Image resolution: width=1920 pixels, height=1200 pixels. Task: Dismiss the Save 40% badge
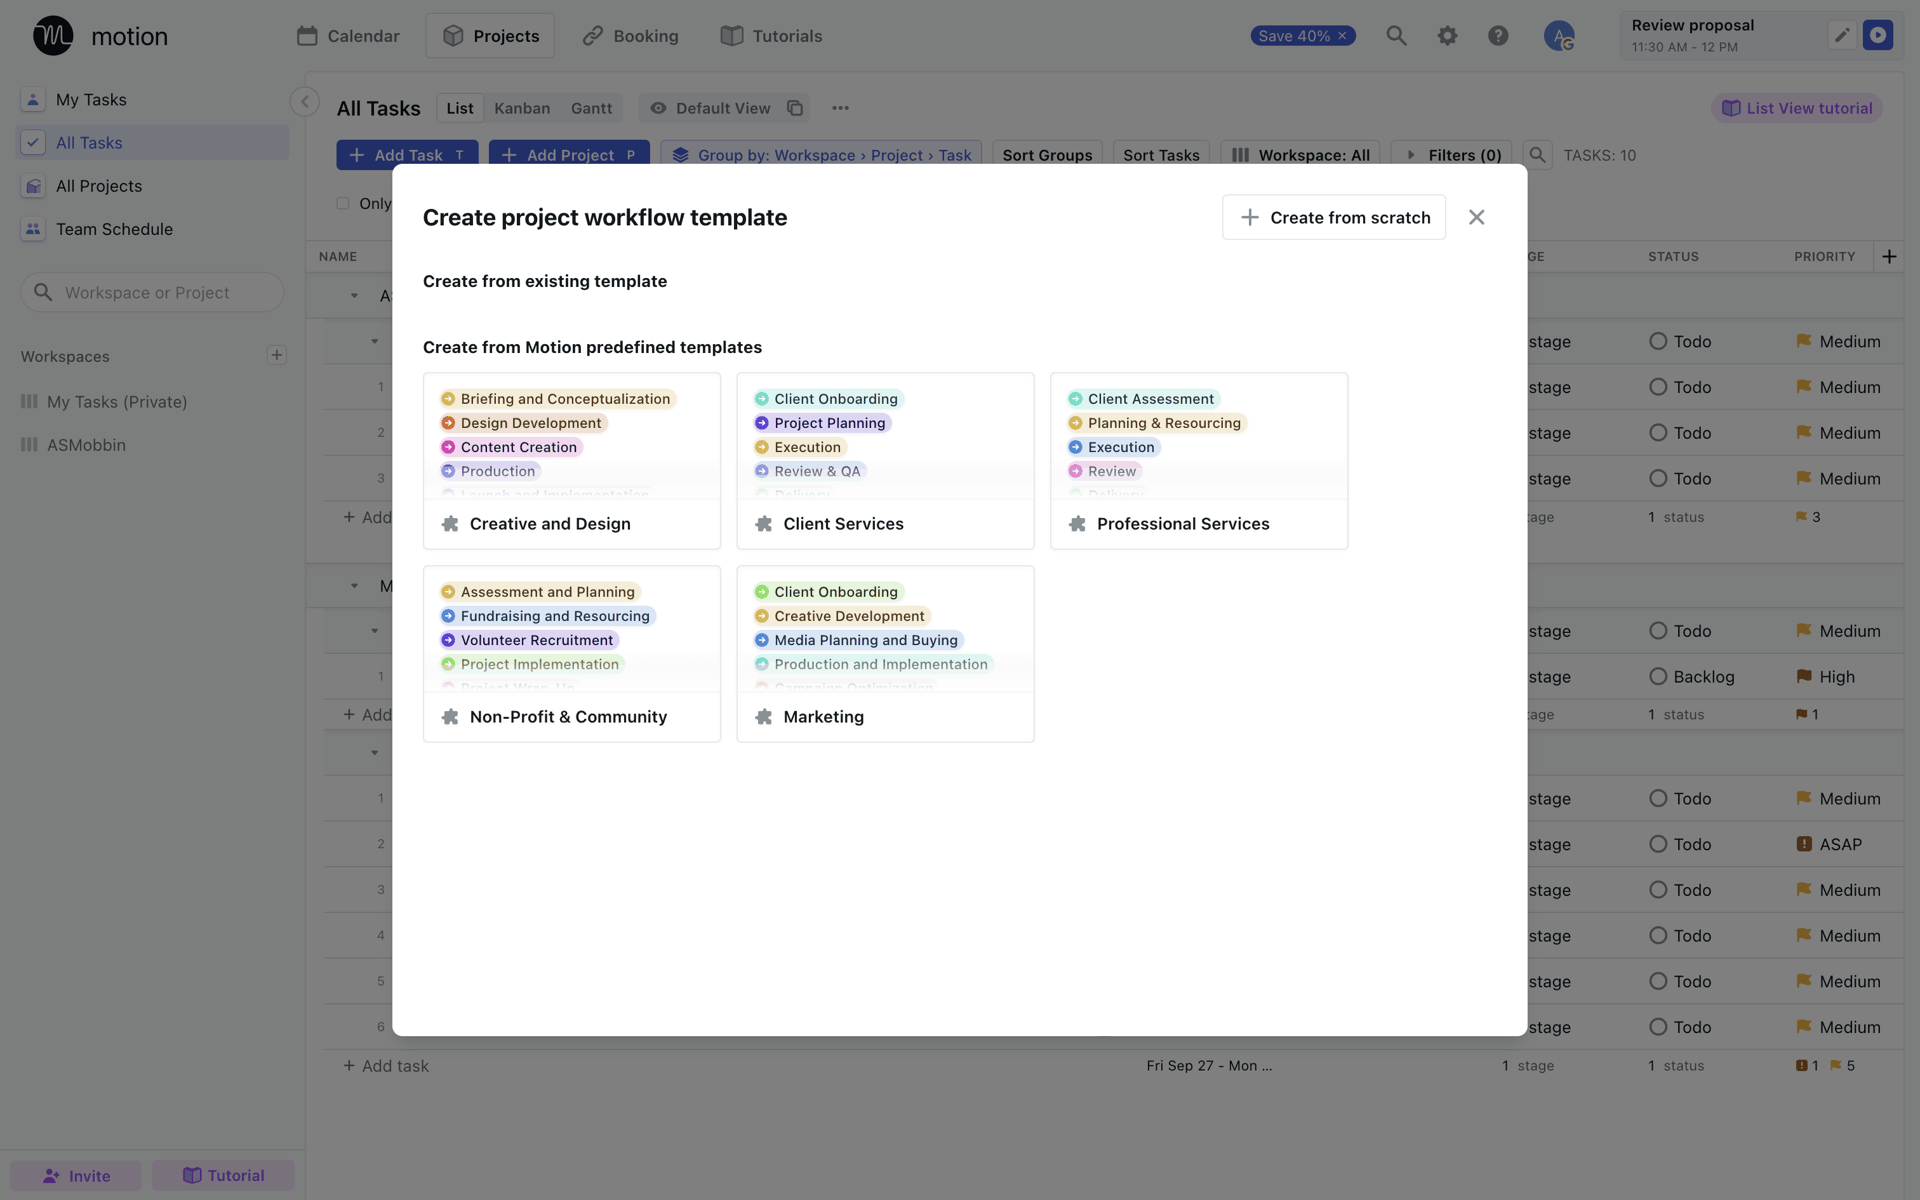pos(1343,36)
